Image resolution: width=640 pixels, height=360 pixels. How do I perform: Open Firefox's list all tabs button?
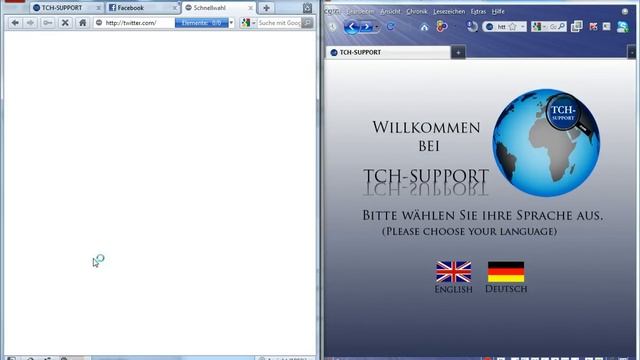click(631, 53)
